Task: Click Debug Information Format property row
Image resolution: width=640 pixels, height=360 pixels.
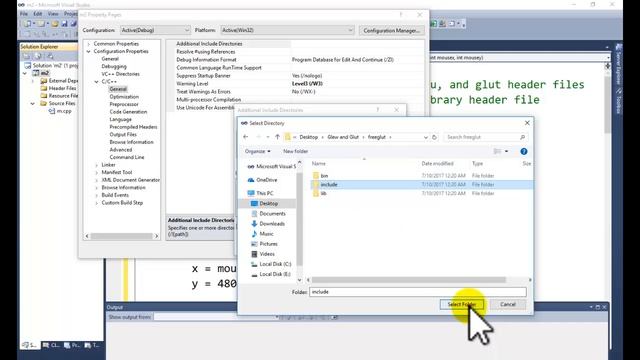Action: 296,60
